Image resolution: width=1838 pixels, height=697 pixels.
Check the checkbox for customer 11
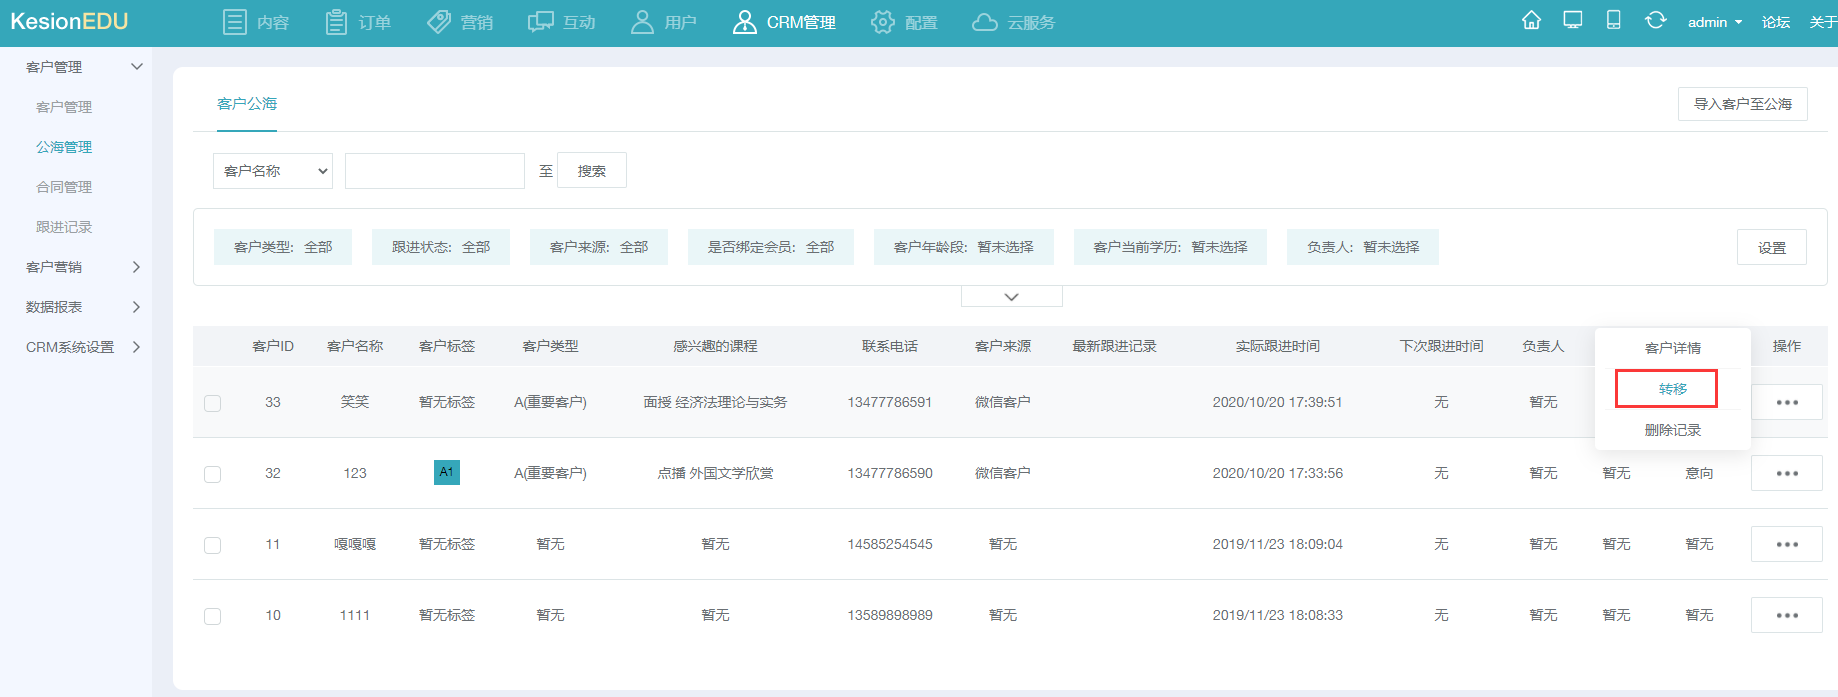pyautogui.click(x=212, y=545)
